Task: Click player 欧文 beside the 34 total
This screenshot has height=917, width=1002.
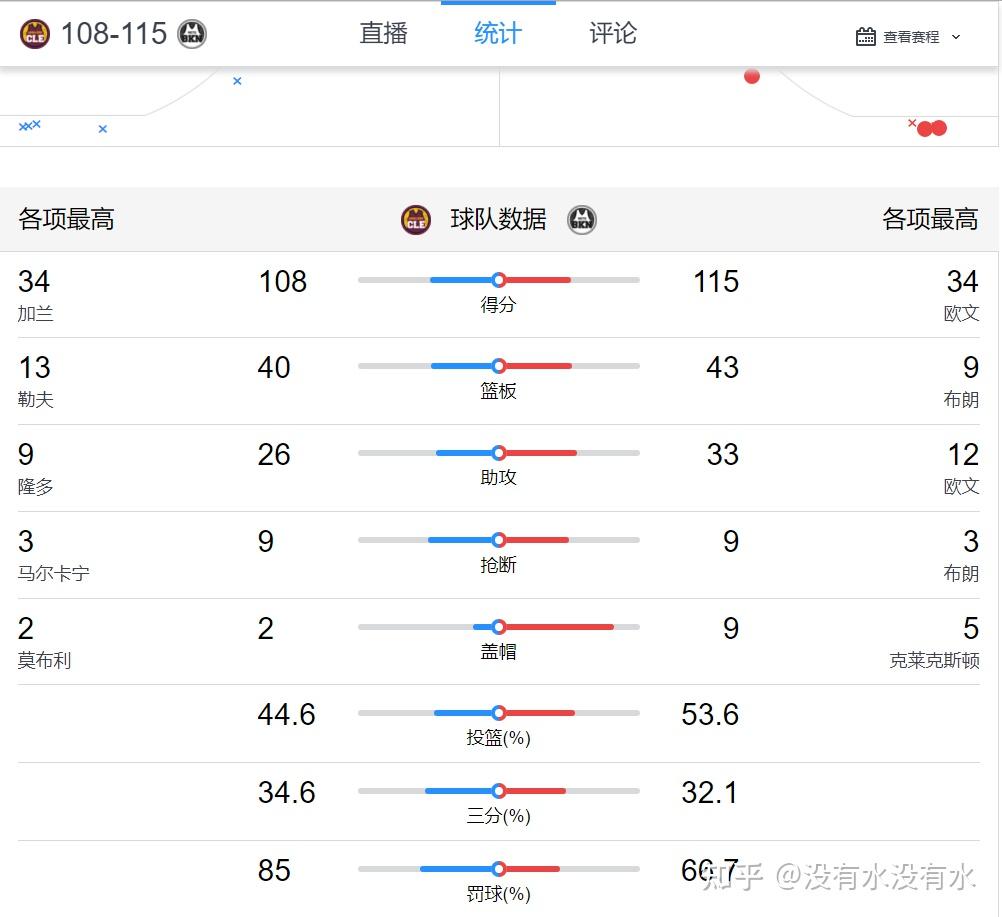Action: point(961,313)
